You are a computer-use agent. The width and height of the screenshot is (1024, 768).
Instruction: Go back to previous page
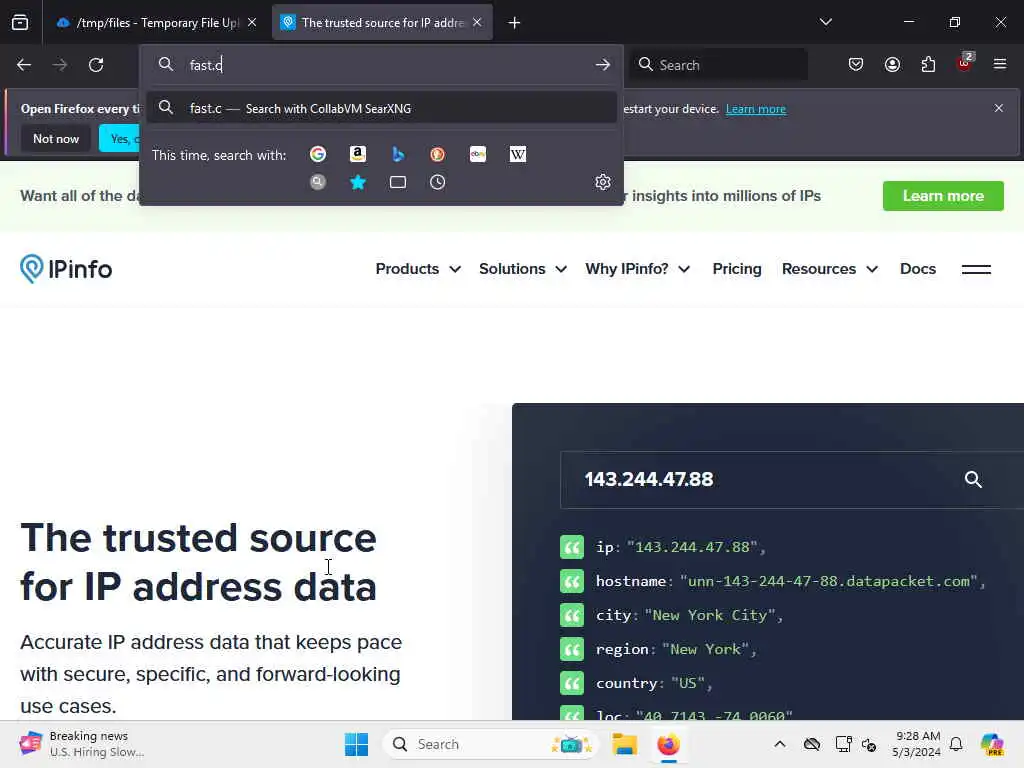24,65
